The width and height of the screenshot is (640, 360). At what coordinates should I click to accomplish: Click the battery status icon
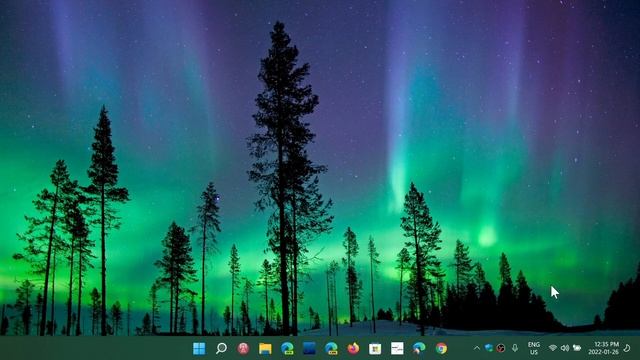577,348
